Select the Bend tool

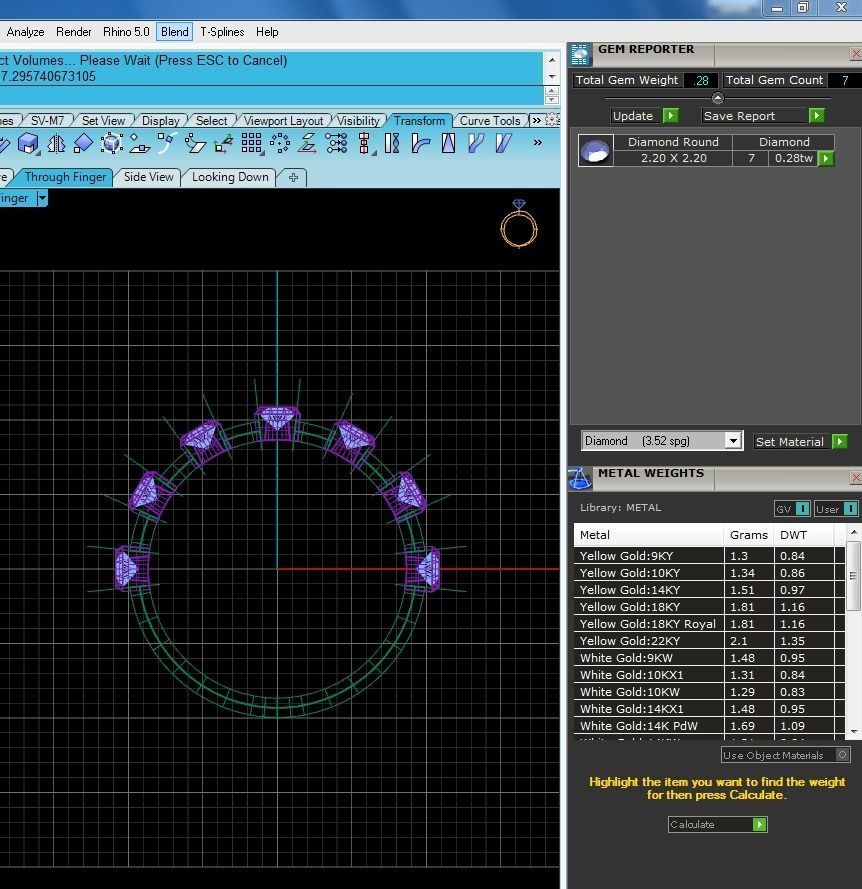tap(420, 143)
